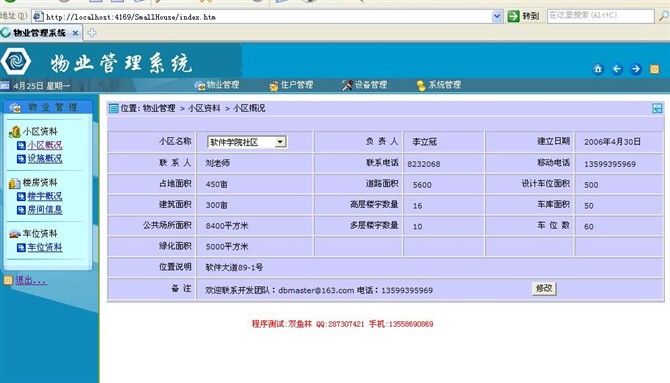Click the orange square icon in header
670x383 pixels.
[655, 69]
